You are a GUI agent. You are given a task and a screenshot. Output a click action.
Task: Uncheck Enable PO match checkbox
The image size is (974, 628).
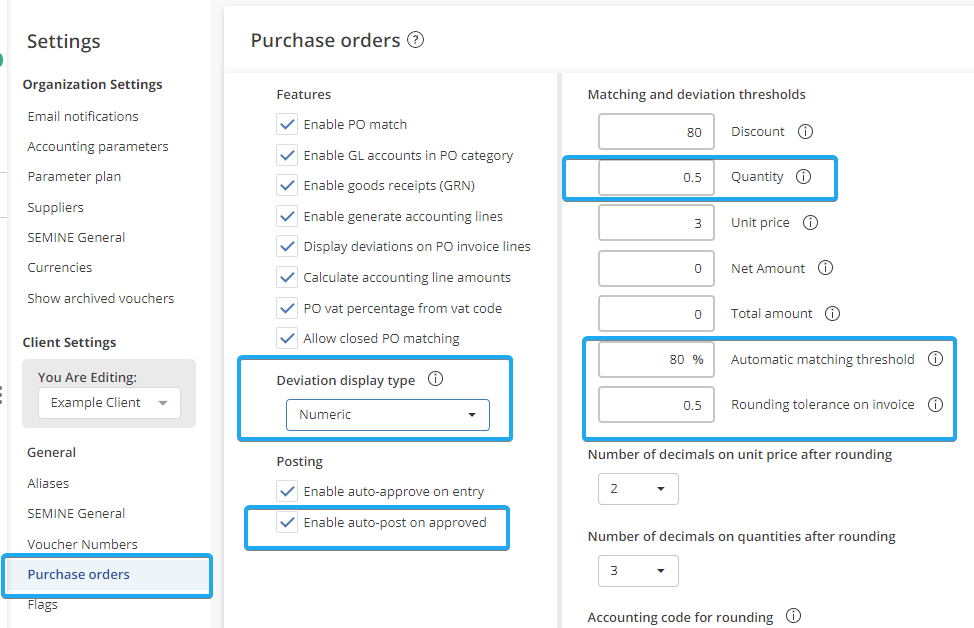[x=287, y=125]
